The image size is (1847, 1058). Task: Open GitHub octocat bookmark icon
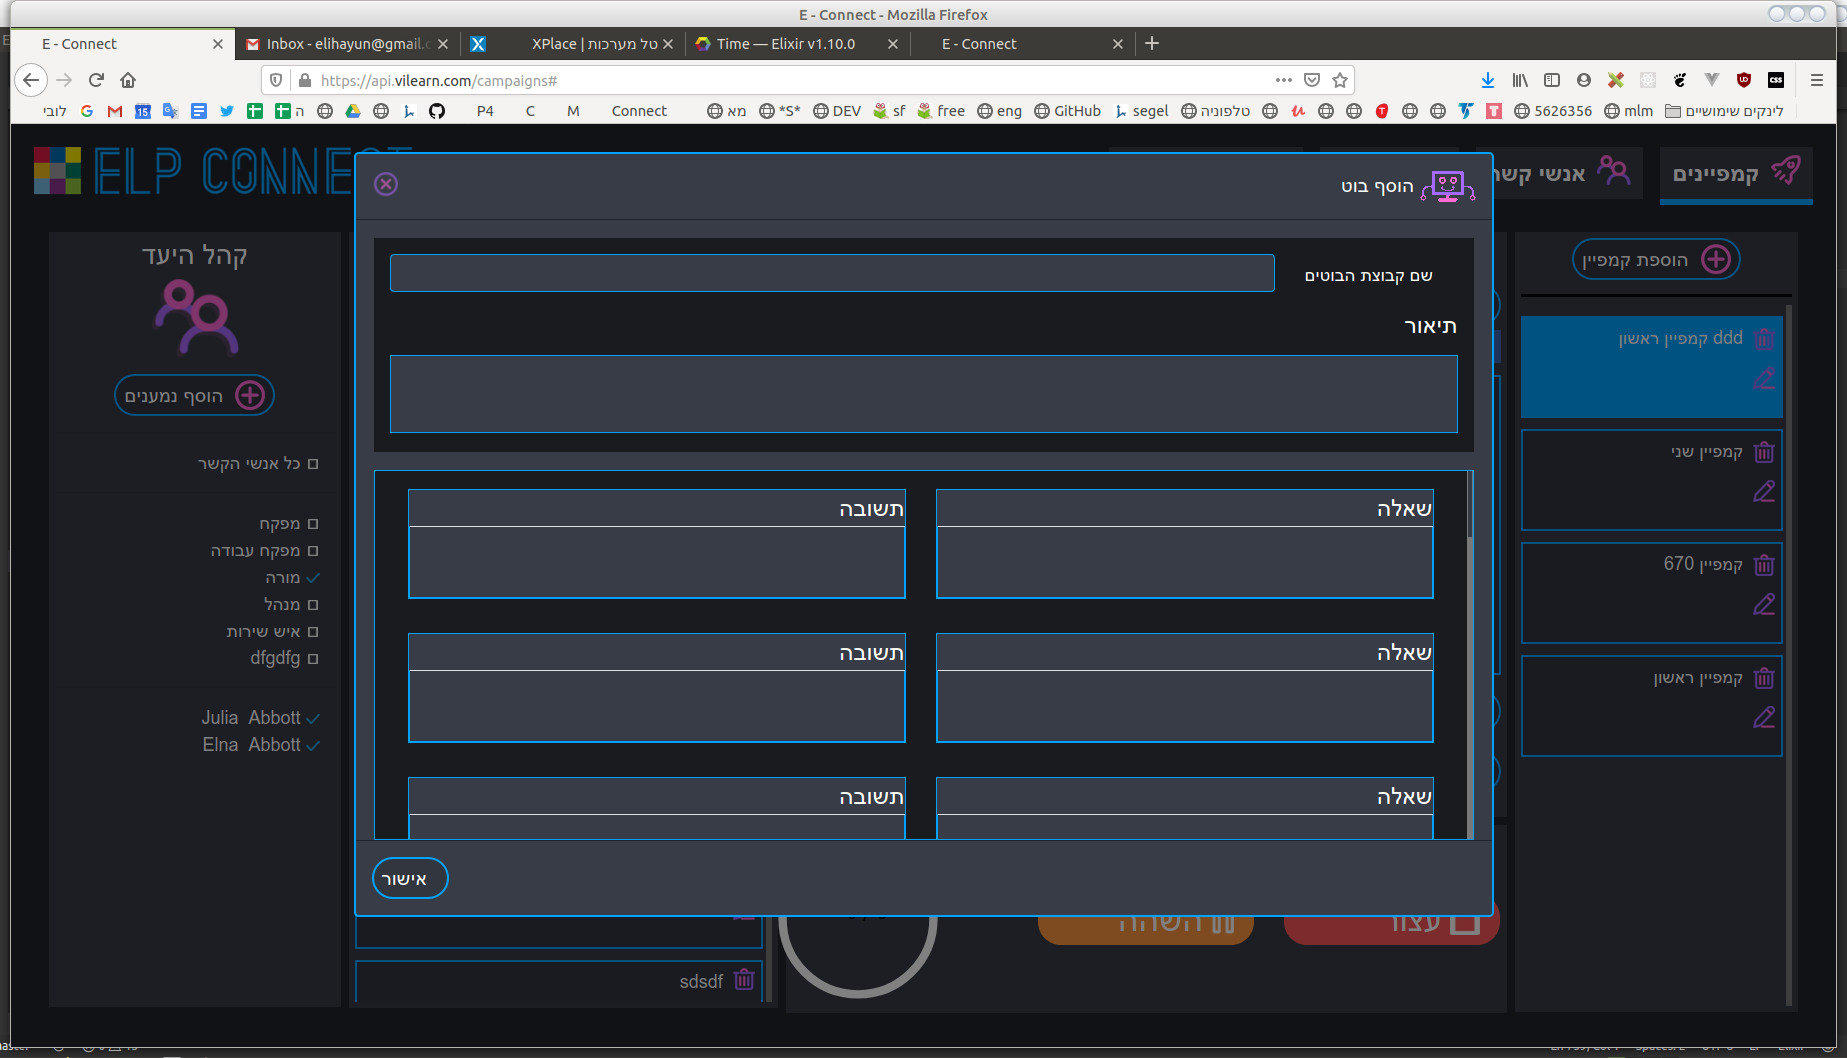pyautogui.click(x=437, y=111)
